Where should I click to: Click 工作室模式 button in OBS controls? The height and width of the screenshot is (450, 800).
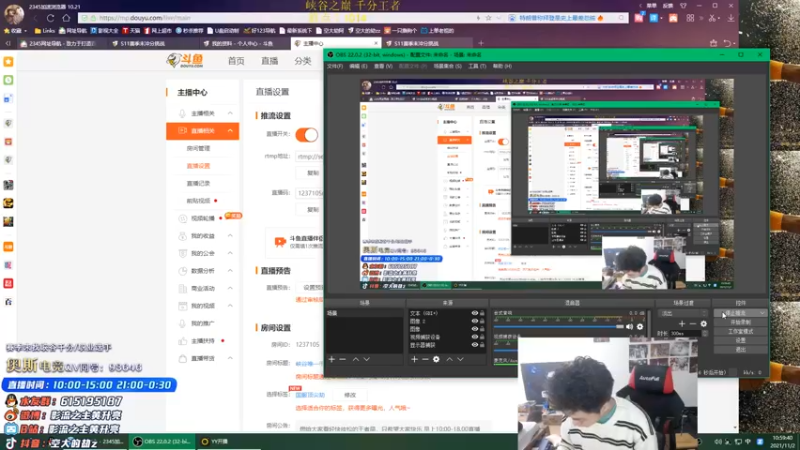[x=740, y=332]
